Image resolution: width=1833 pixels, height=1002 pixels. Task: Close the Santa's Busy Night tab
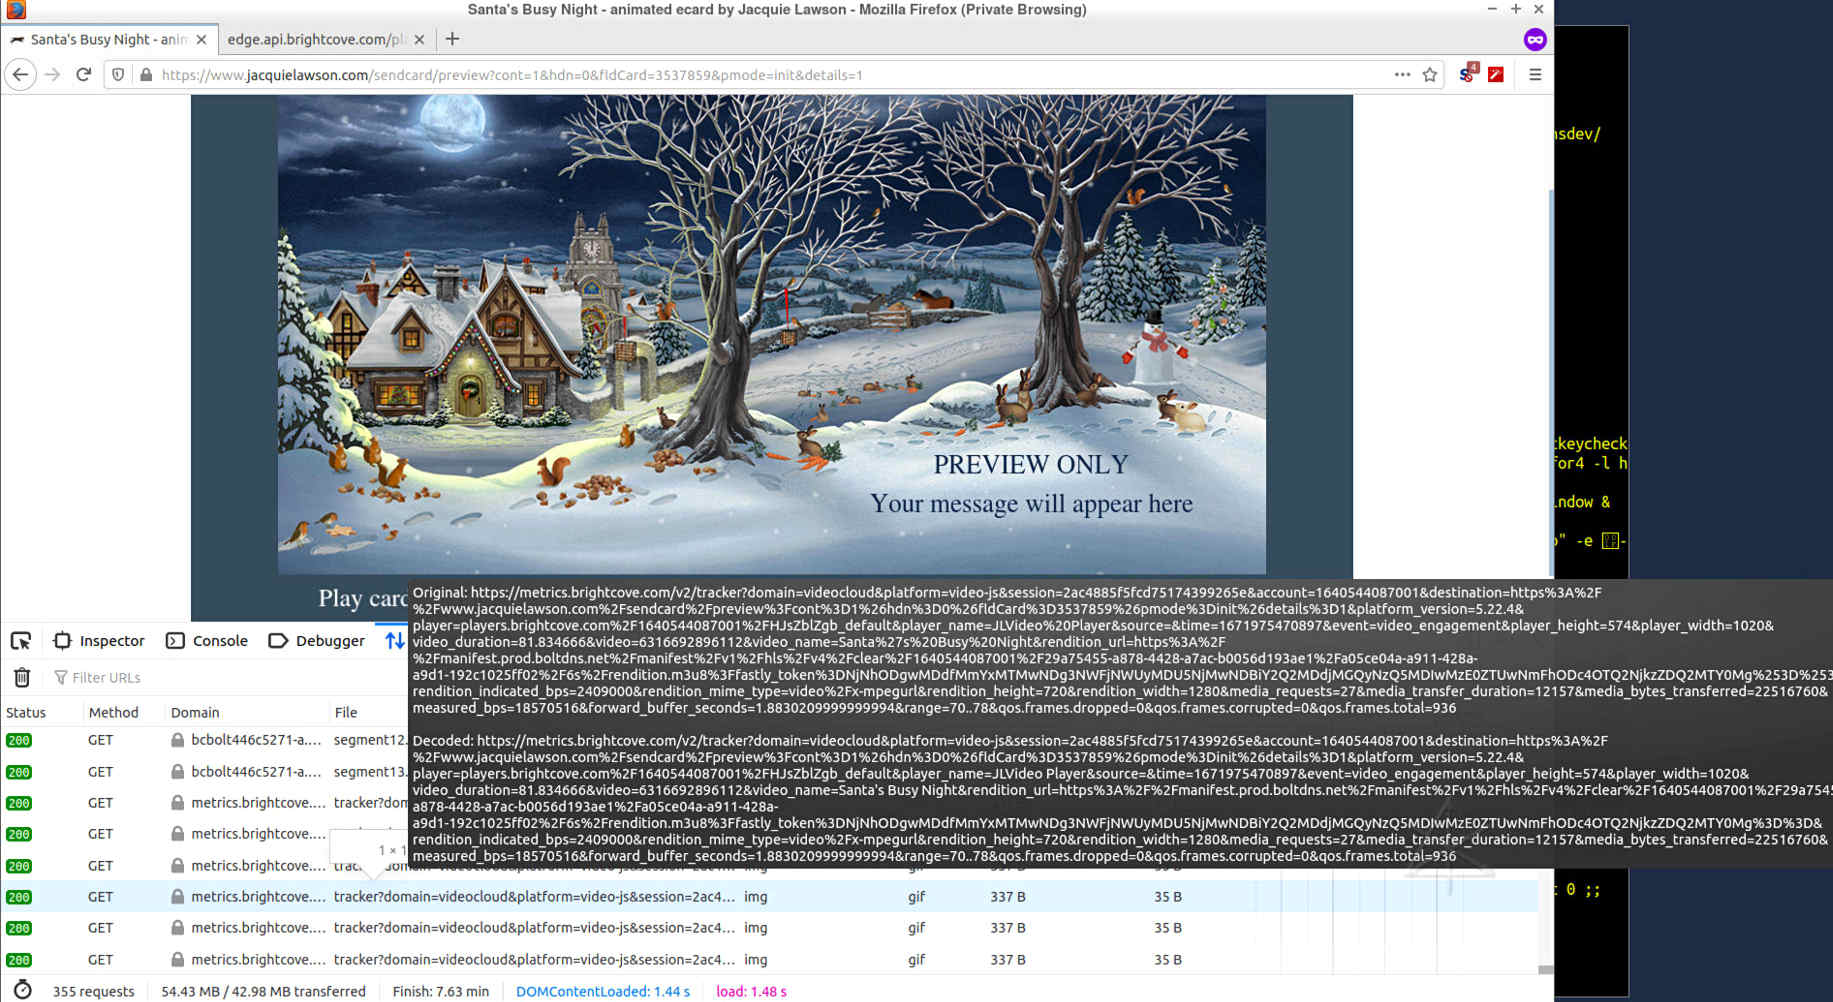201,40
